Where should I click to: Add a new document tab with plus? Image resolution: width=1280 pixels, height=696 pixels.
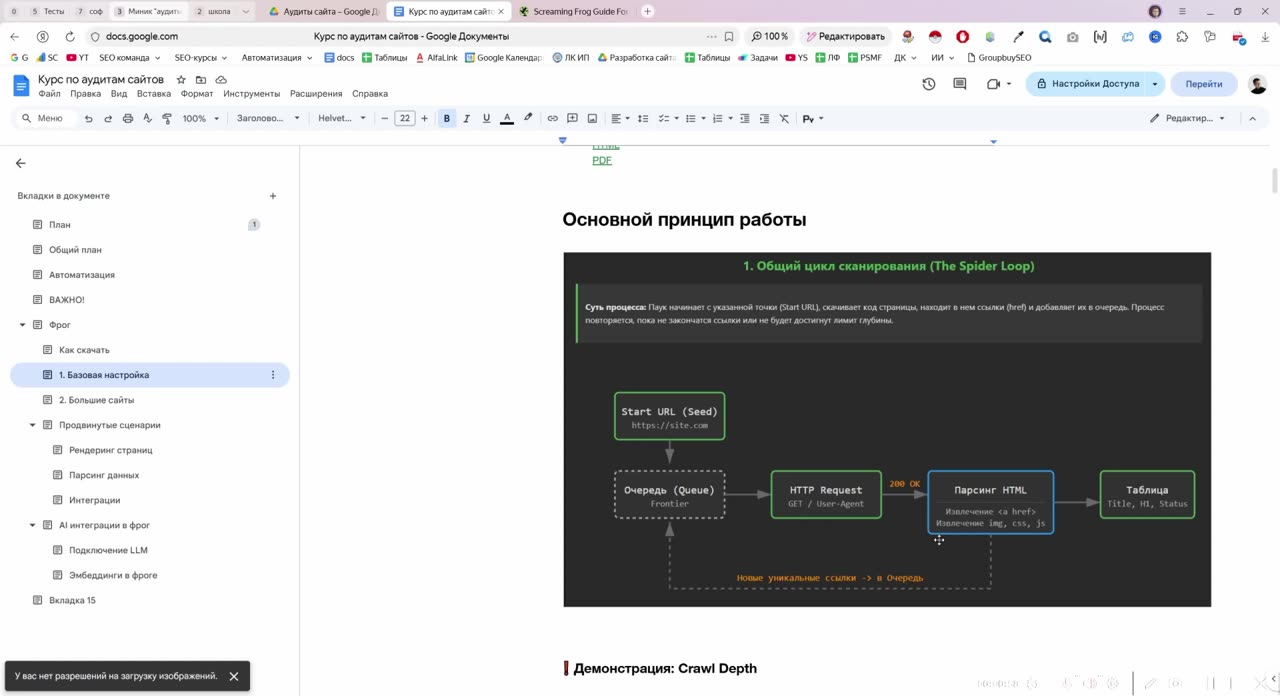click(273, 196)
